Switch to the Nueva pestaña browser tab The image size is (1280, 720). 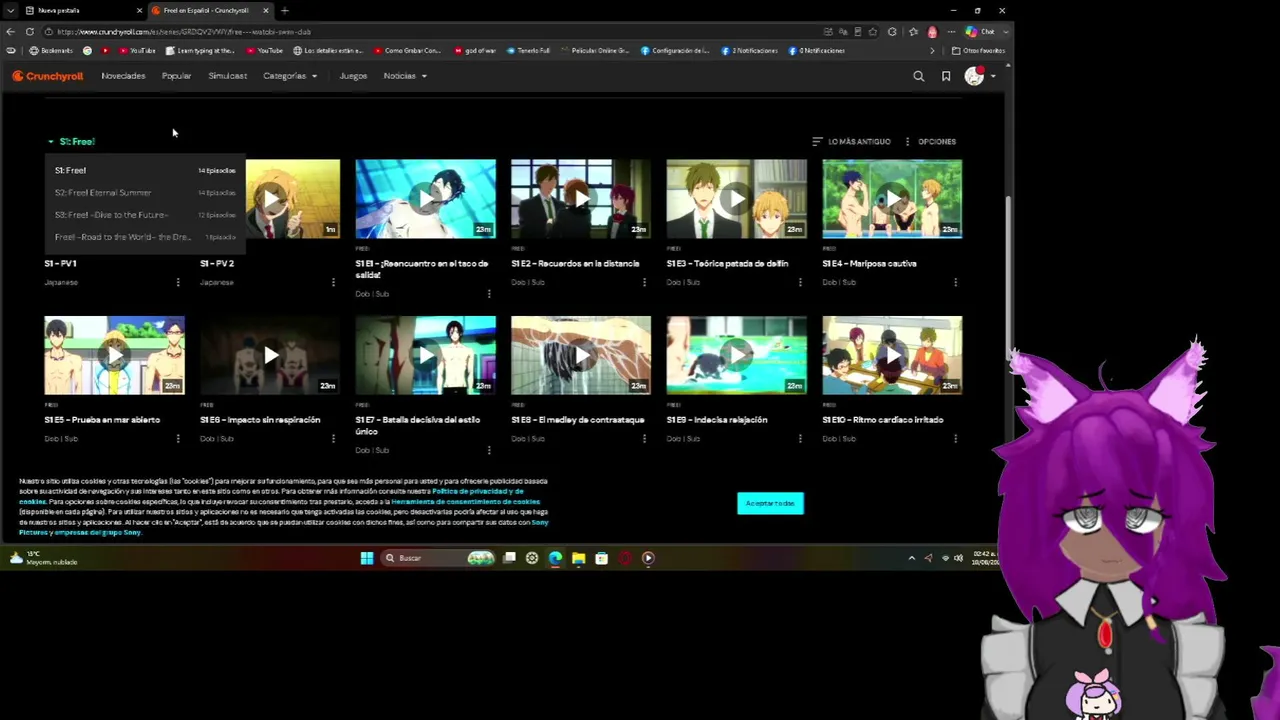click(82, 11)
